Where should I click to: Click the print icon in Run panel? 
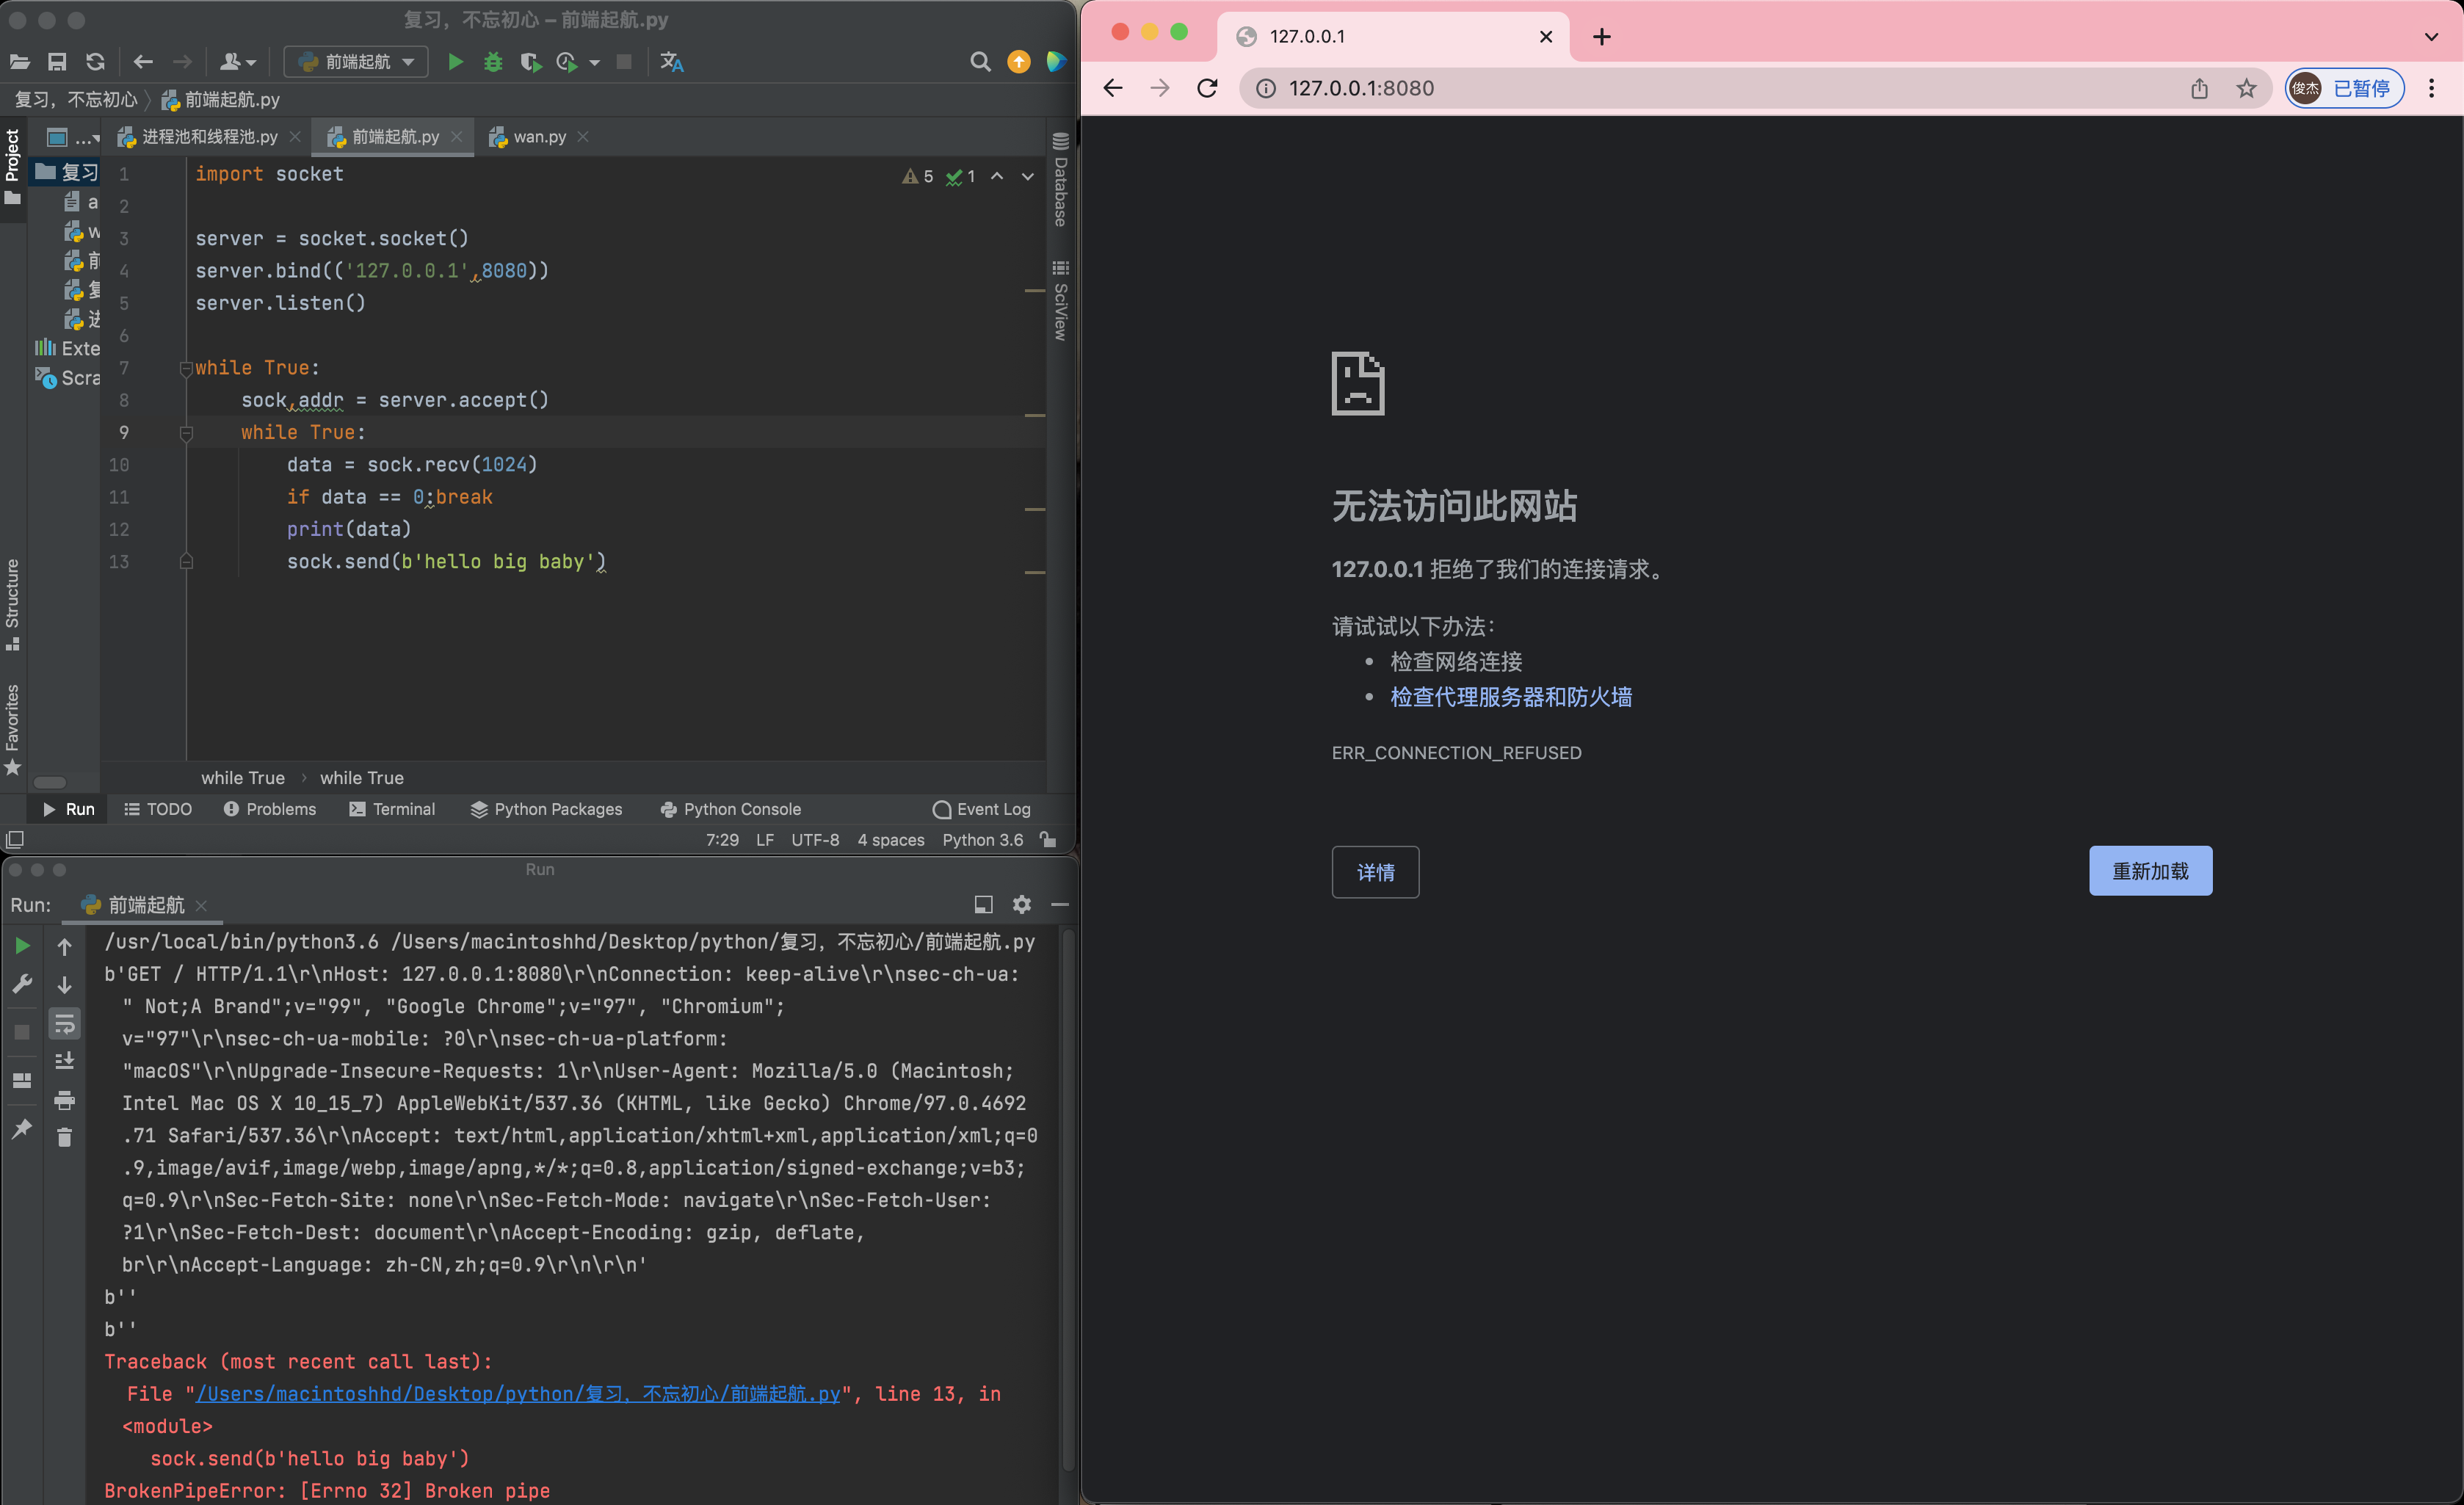(65, 1100)
